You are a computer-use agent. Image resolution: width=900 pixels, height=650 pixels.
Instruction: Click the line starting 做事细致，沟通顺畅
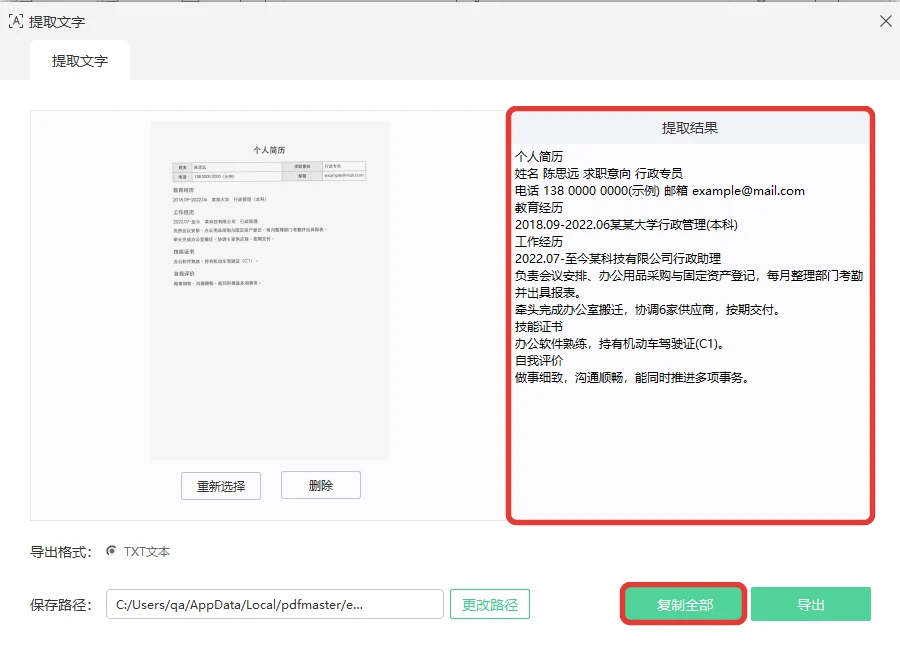tap(633, 377)
